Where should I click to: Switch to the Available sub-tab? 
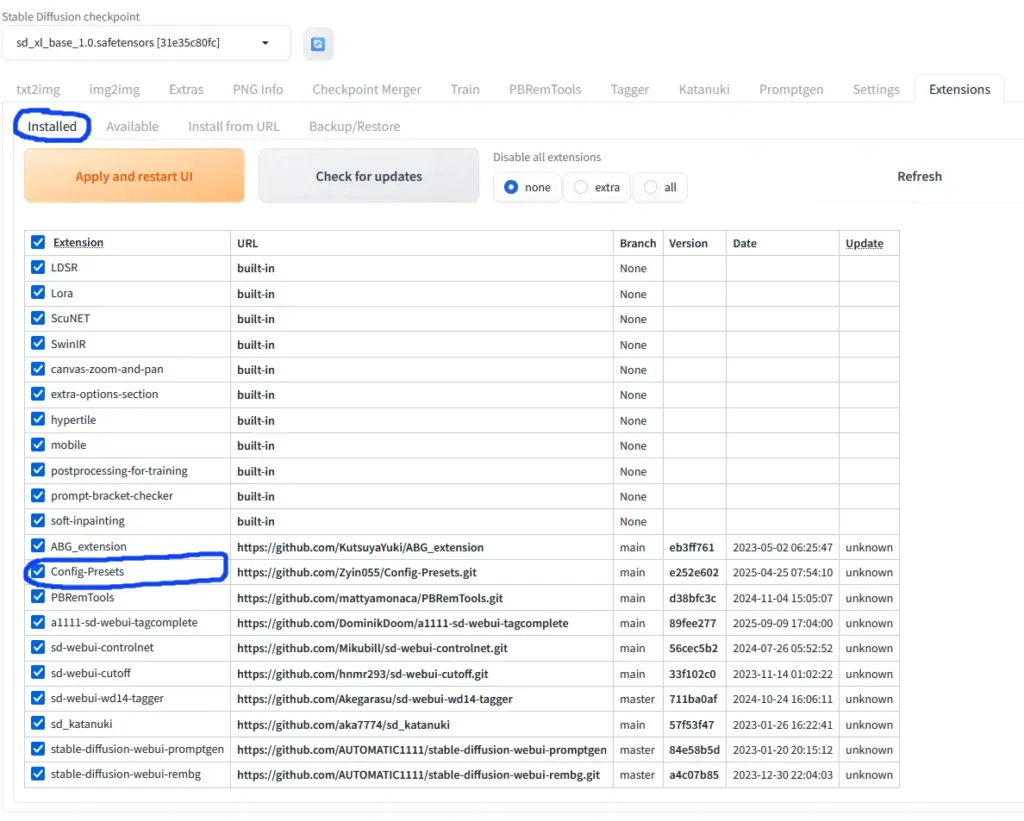(x=131, y=126)
